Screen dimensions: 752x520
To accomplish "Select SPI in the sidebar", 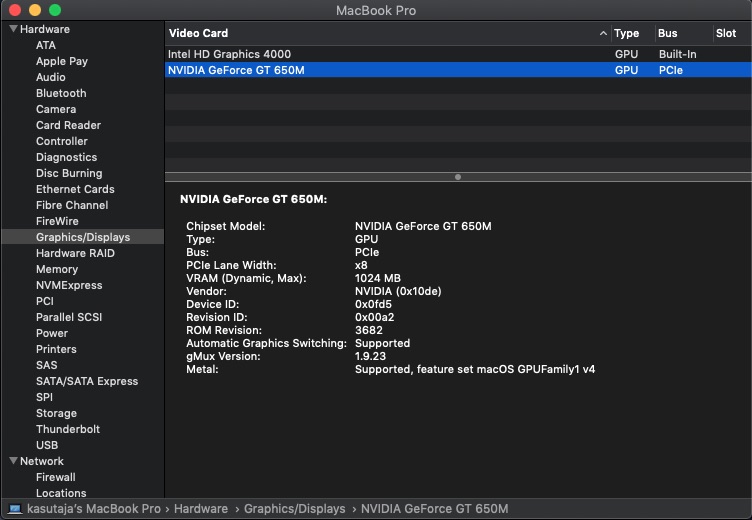I will click(x=44, y=397).
